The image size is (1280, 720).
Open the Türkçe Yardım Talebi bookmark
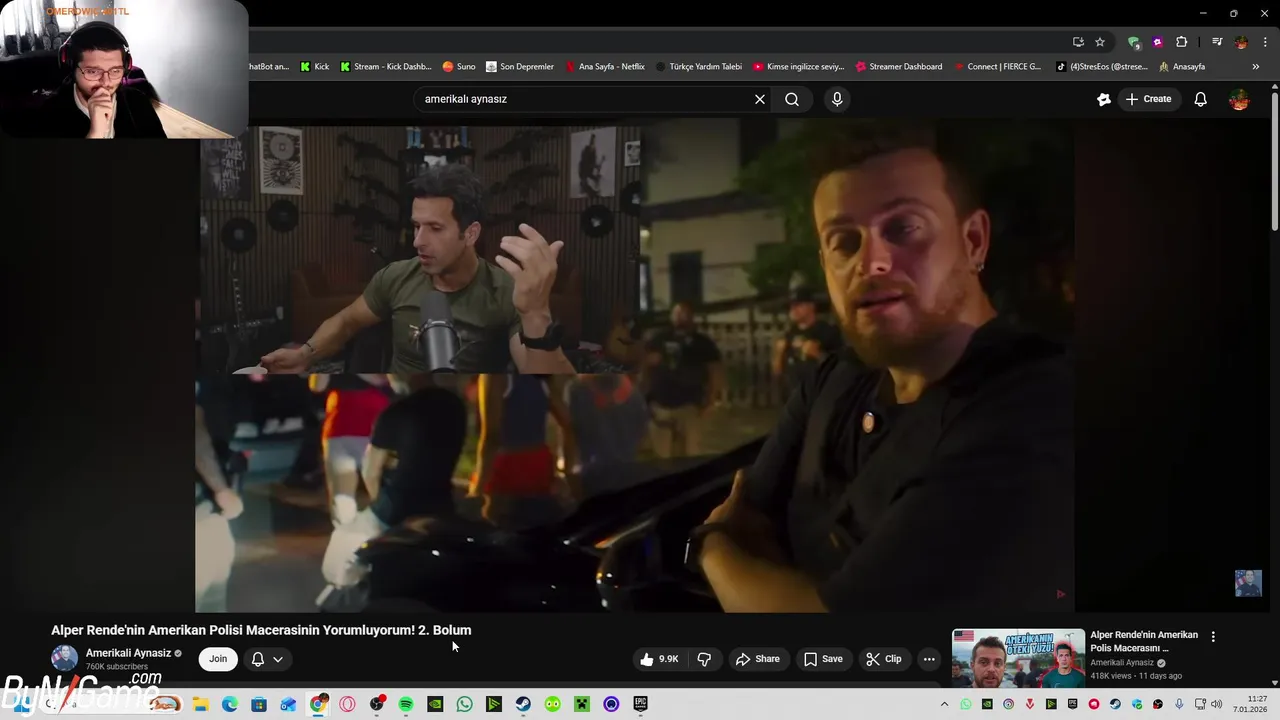pos(698,67)
